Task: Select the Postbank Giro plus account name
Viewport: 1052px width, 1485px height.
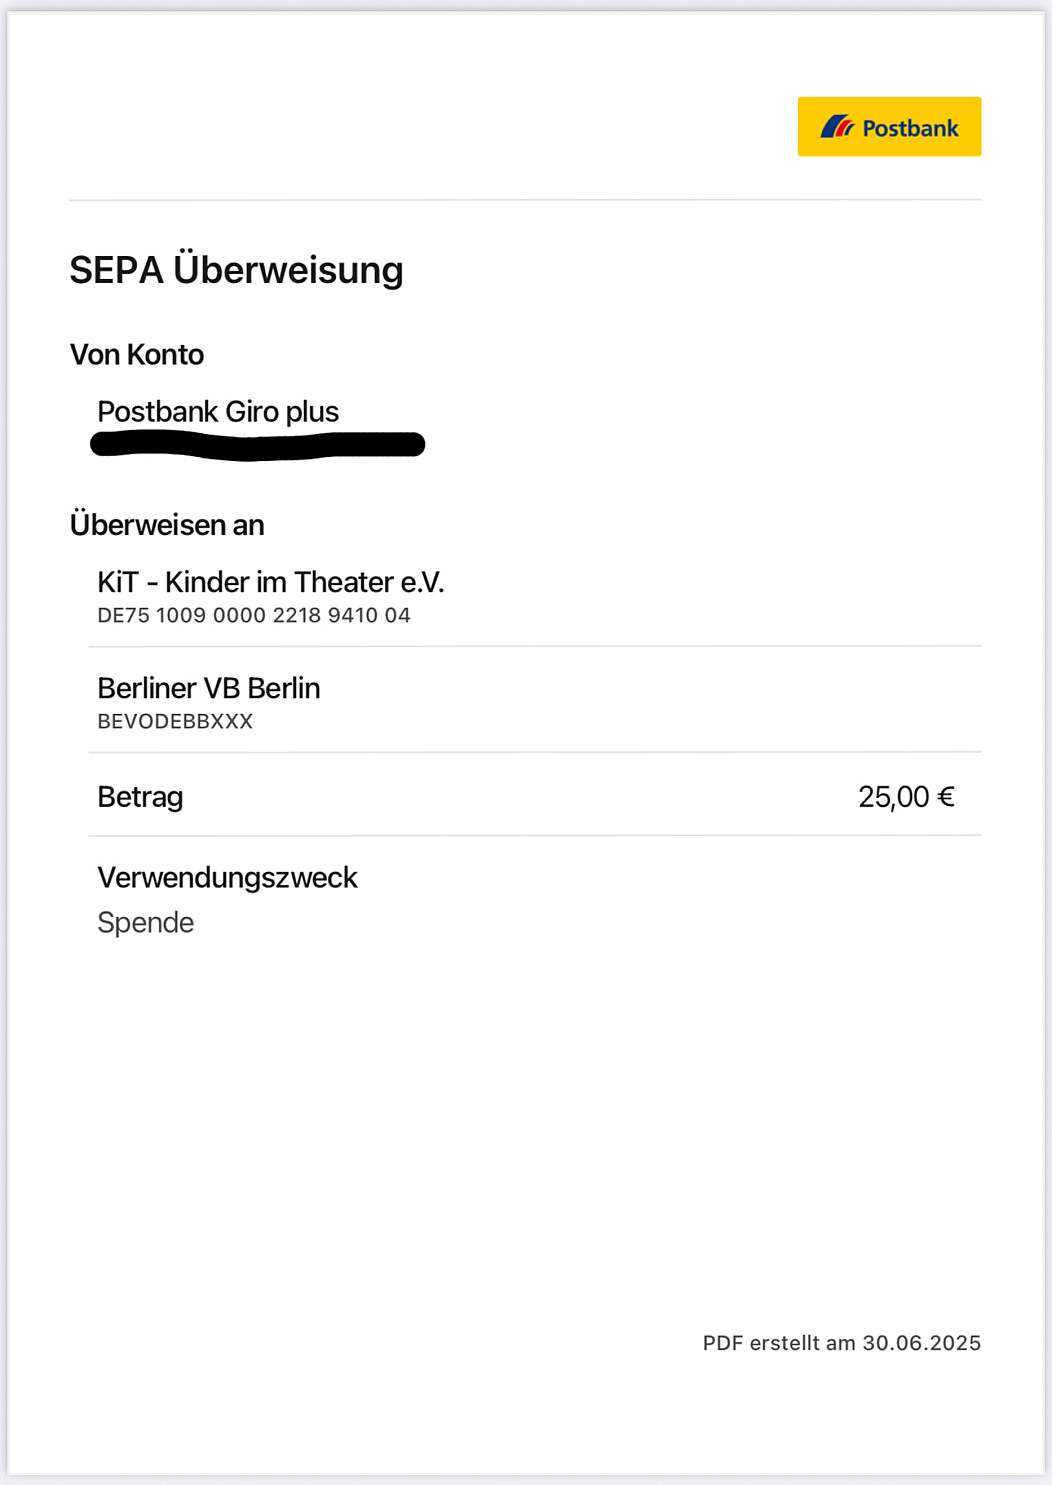Action: point(218,412)
